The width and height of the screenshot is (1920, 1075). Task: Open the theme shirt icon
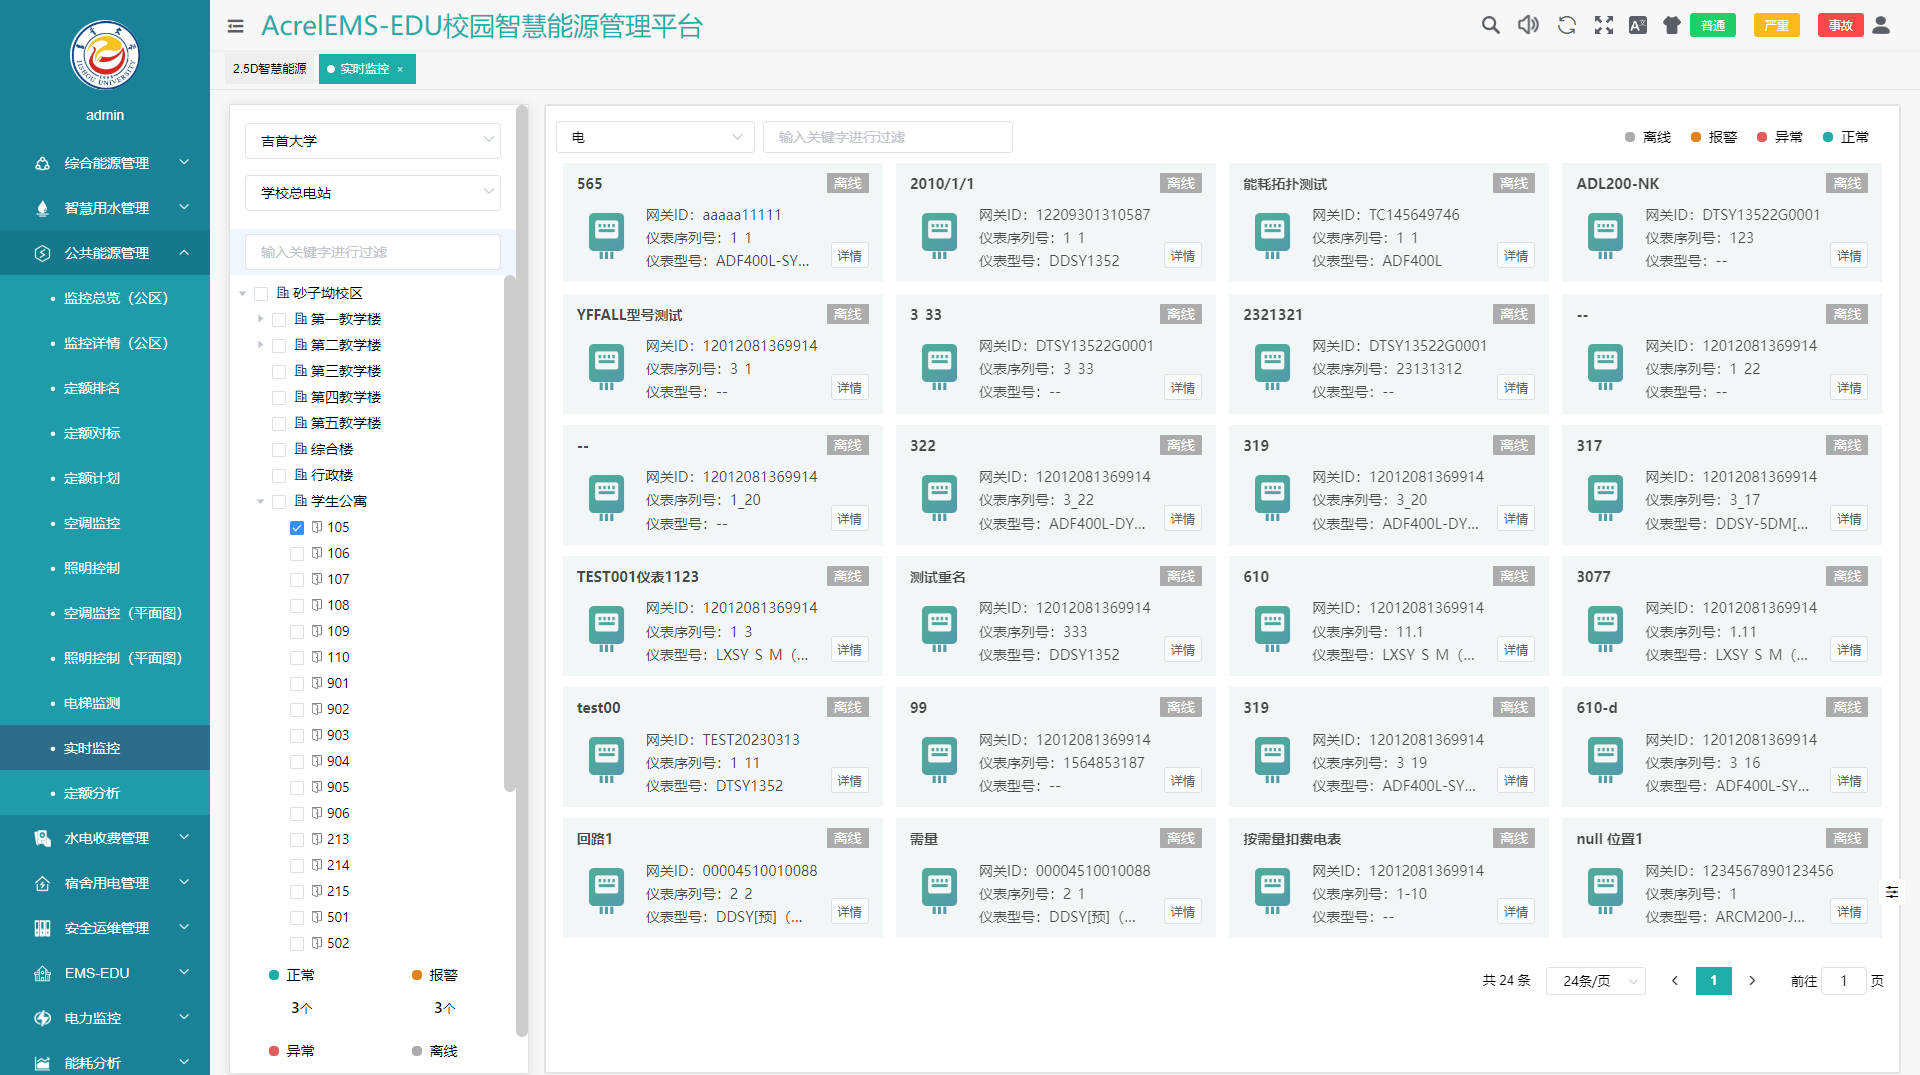click(x=1671, y=25)
